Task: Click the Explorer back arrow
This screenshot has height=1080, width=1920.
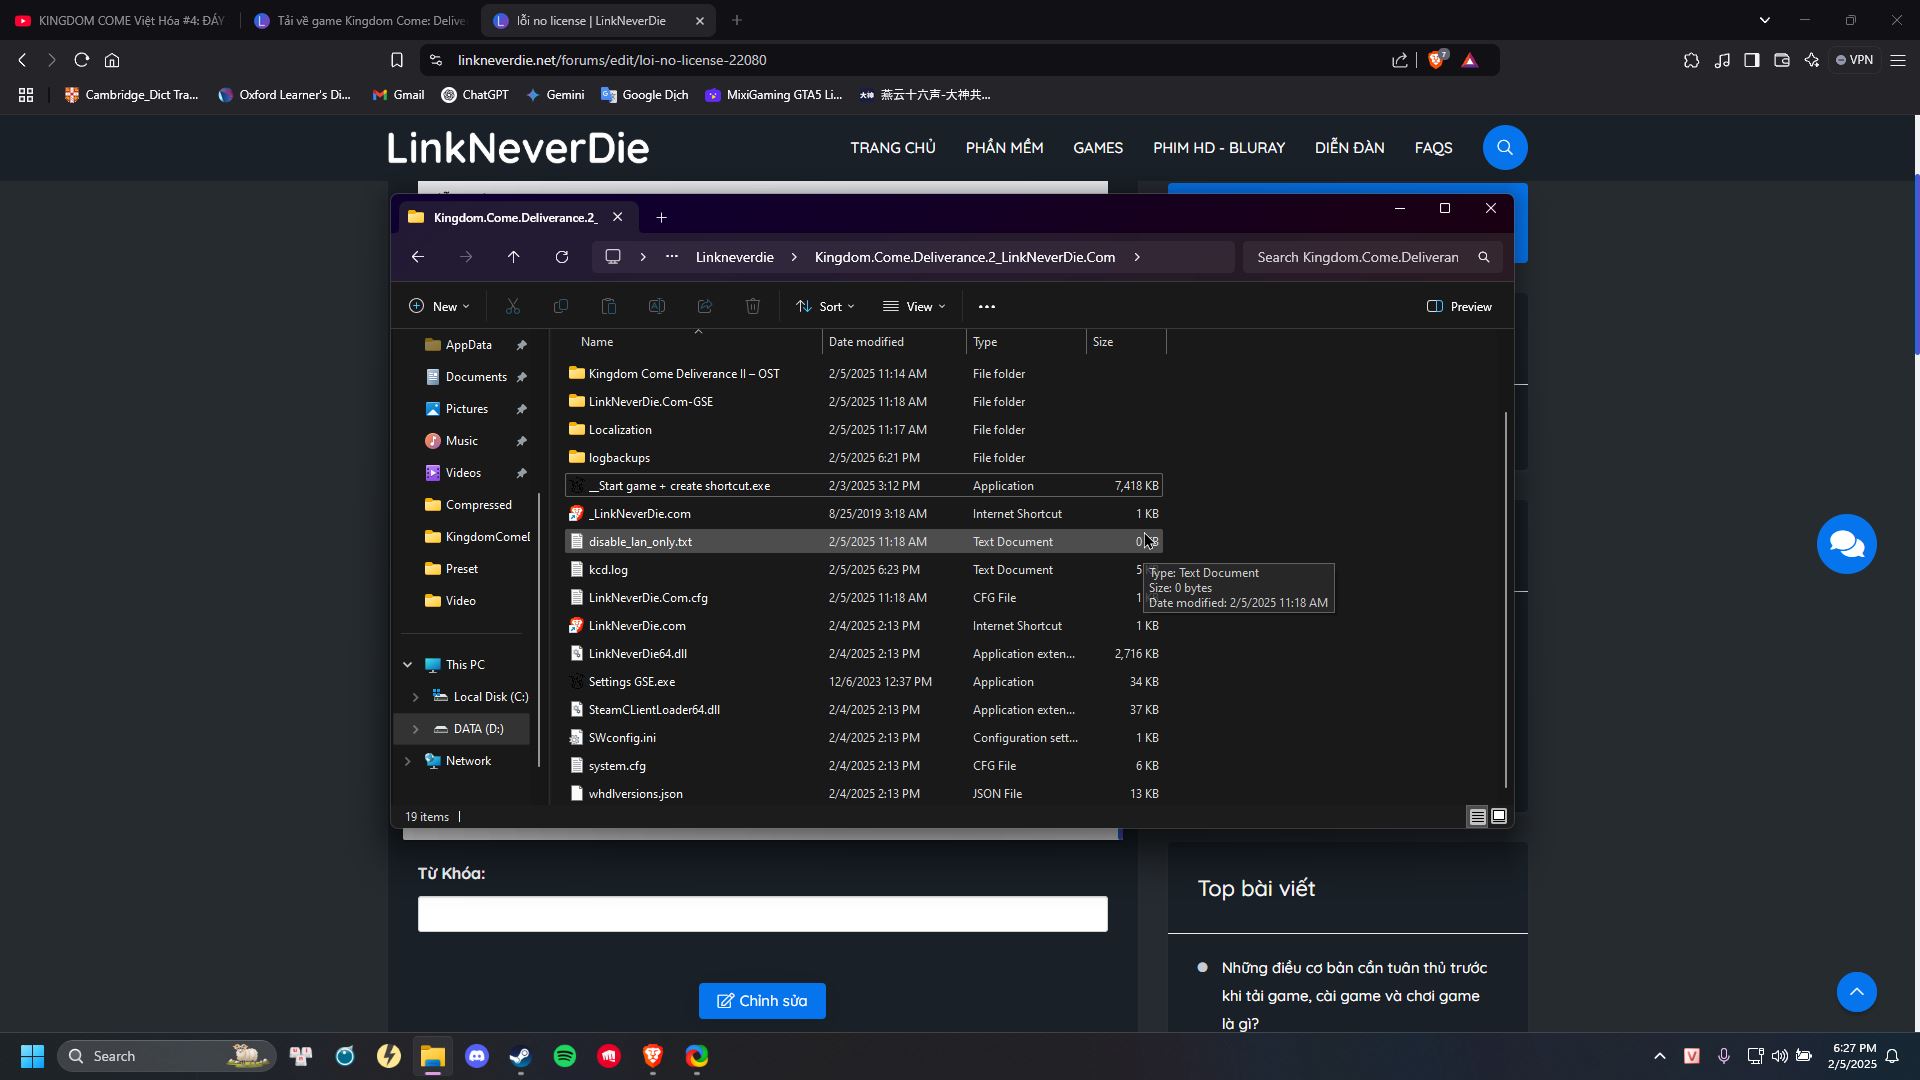Action: (418, 258)
